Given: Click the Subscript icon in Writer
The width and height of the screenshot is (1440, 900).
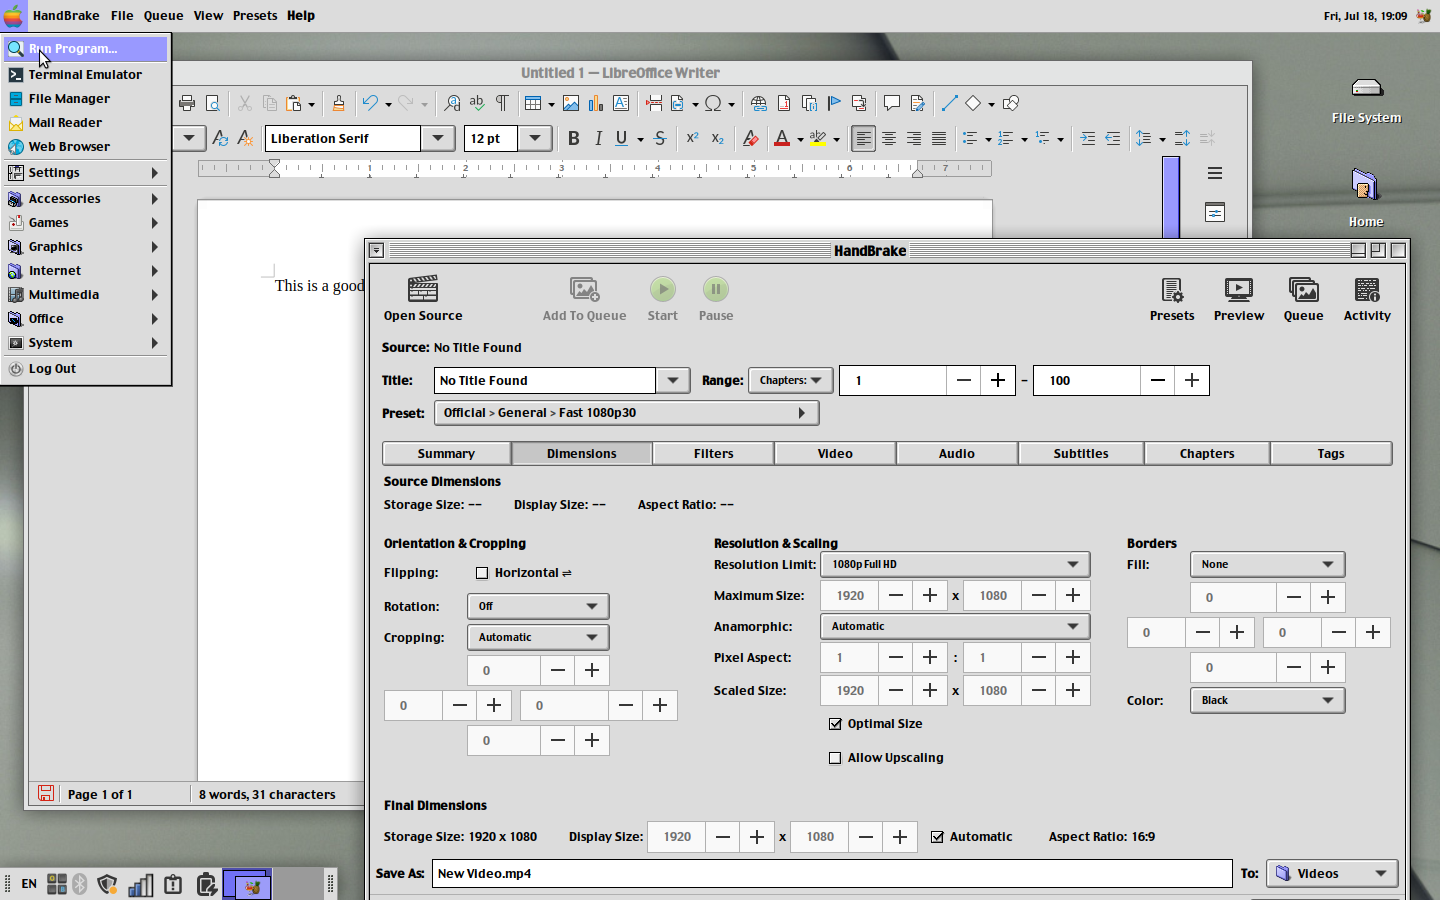Looking at the screenshot, I should [x=717, y=138].
